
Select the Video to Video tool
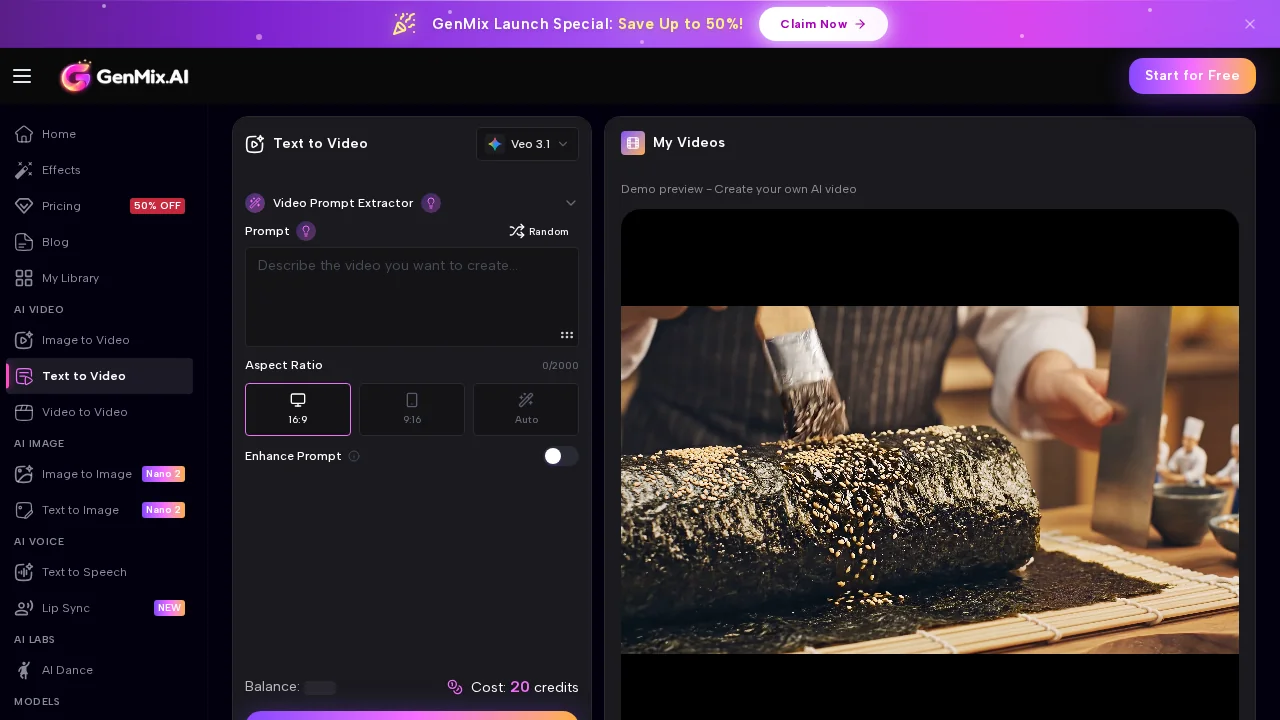point(85,412)
